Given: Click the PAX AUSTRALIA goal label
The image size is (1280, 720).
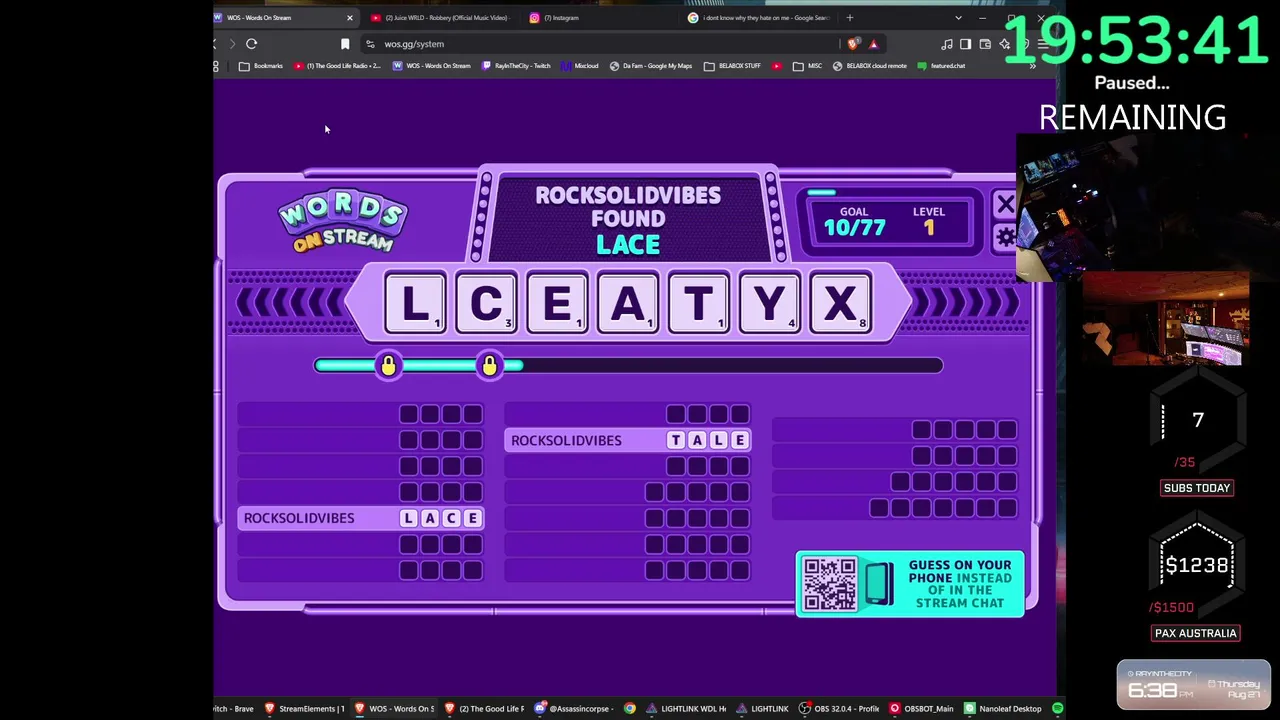Looking at the screenshot, I should click(x=1196, y=633).
